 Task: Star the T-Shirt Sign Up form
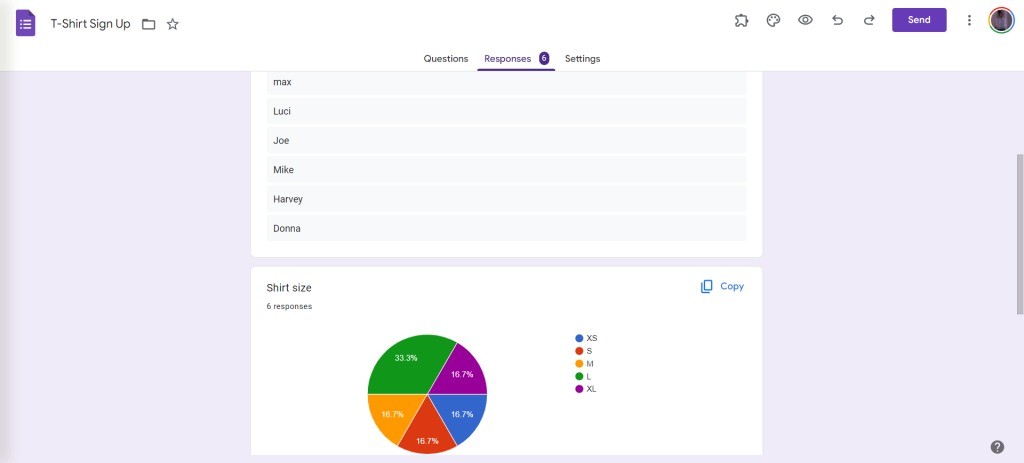[172, 24]
